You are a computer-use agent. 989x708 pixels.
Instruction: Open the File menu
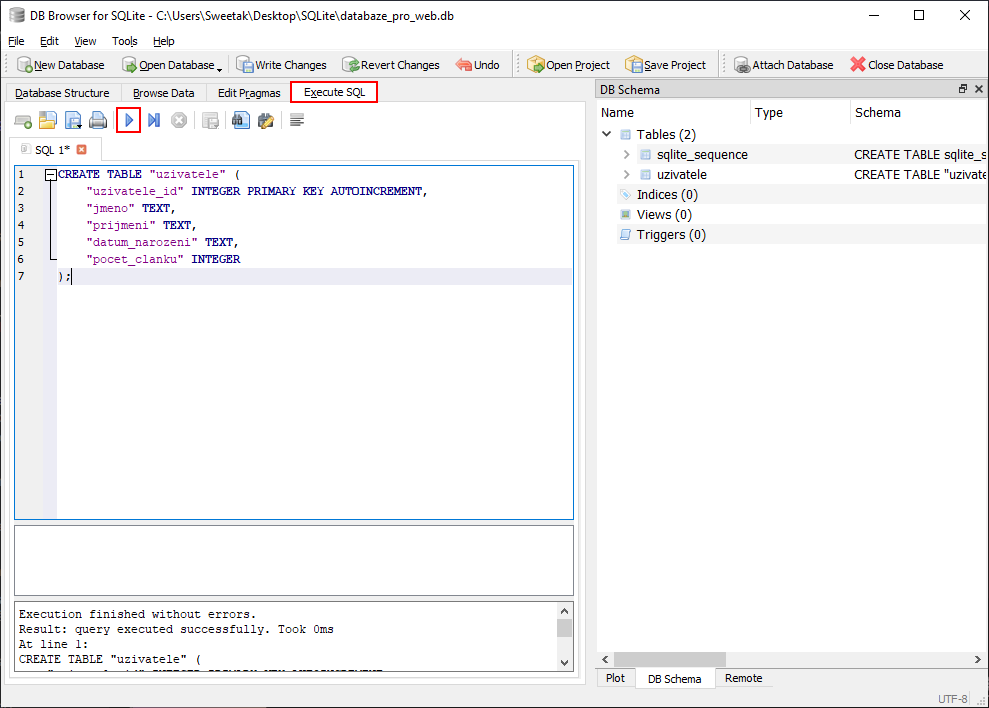(16, 41)
